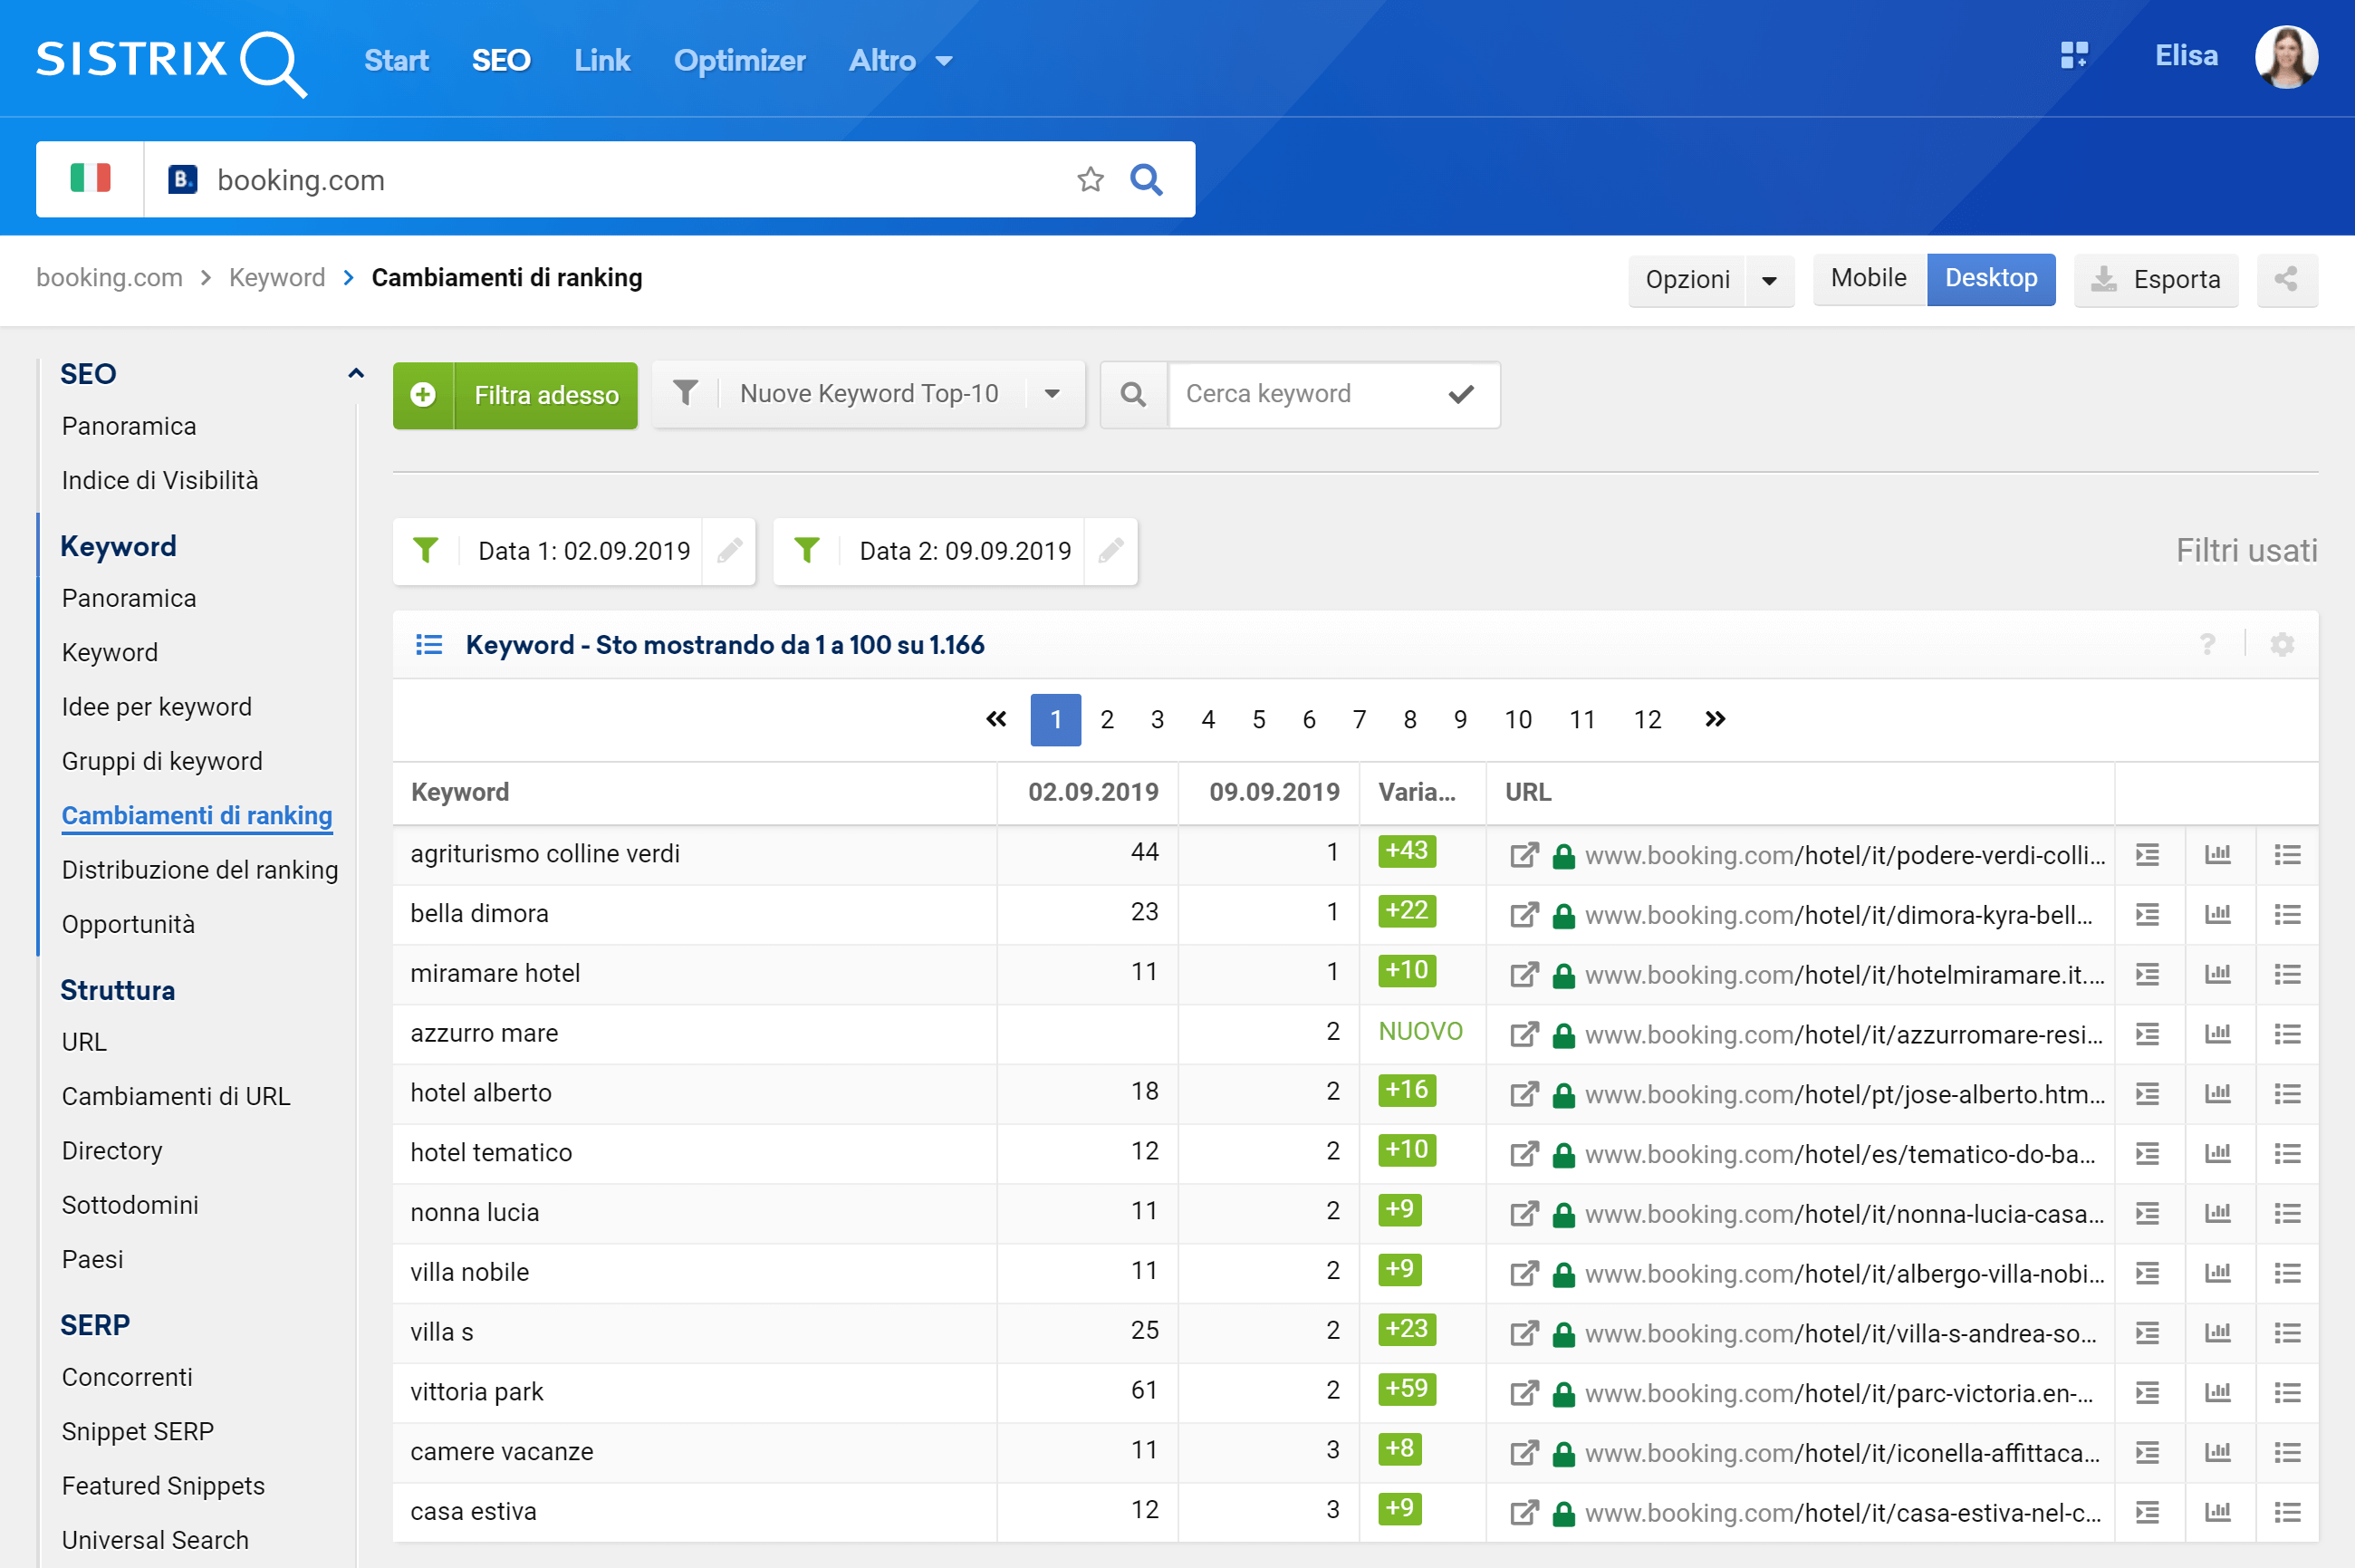Open external link for agriturismo colline verdi
This screenshot has height=1568, width=2355.
click(1523, 855)
